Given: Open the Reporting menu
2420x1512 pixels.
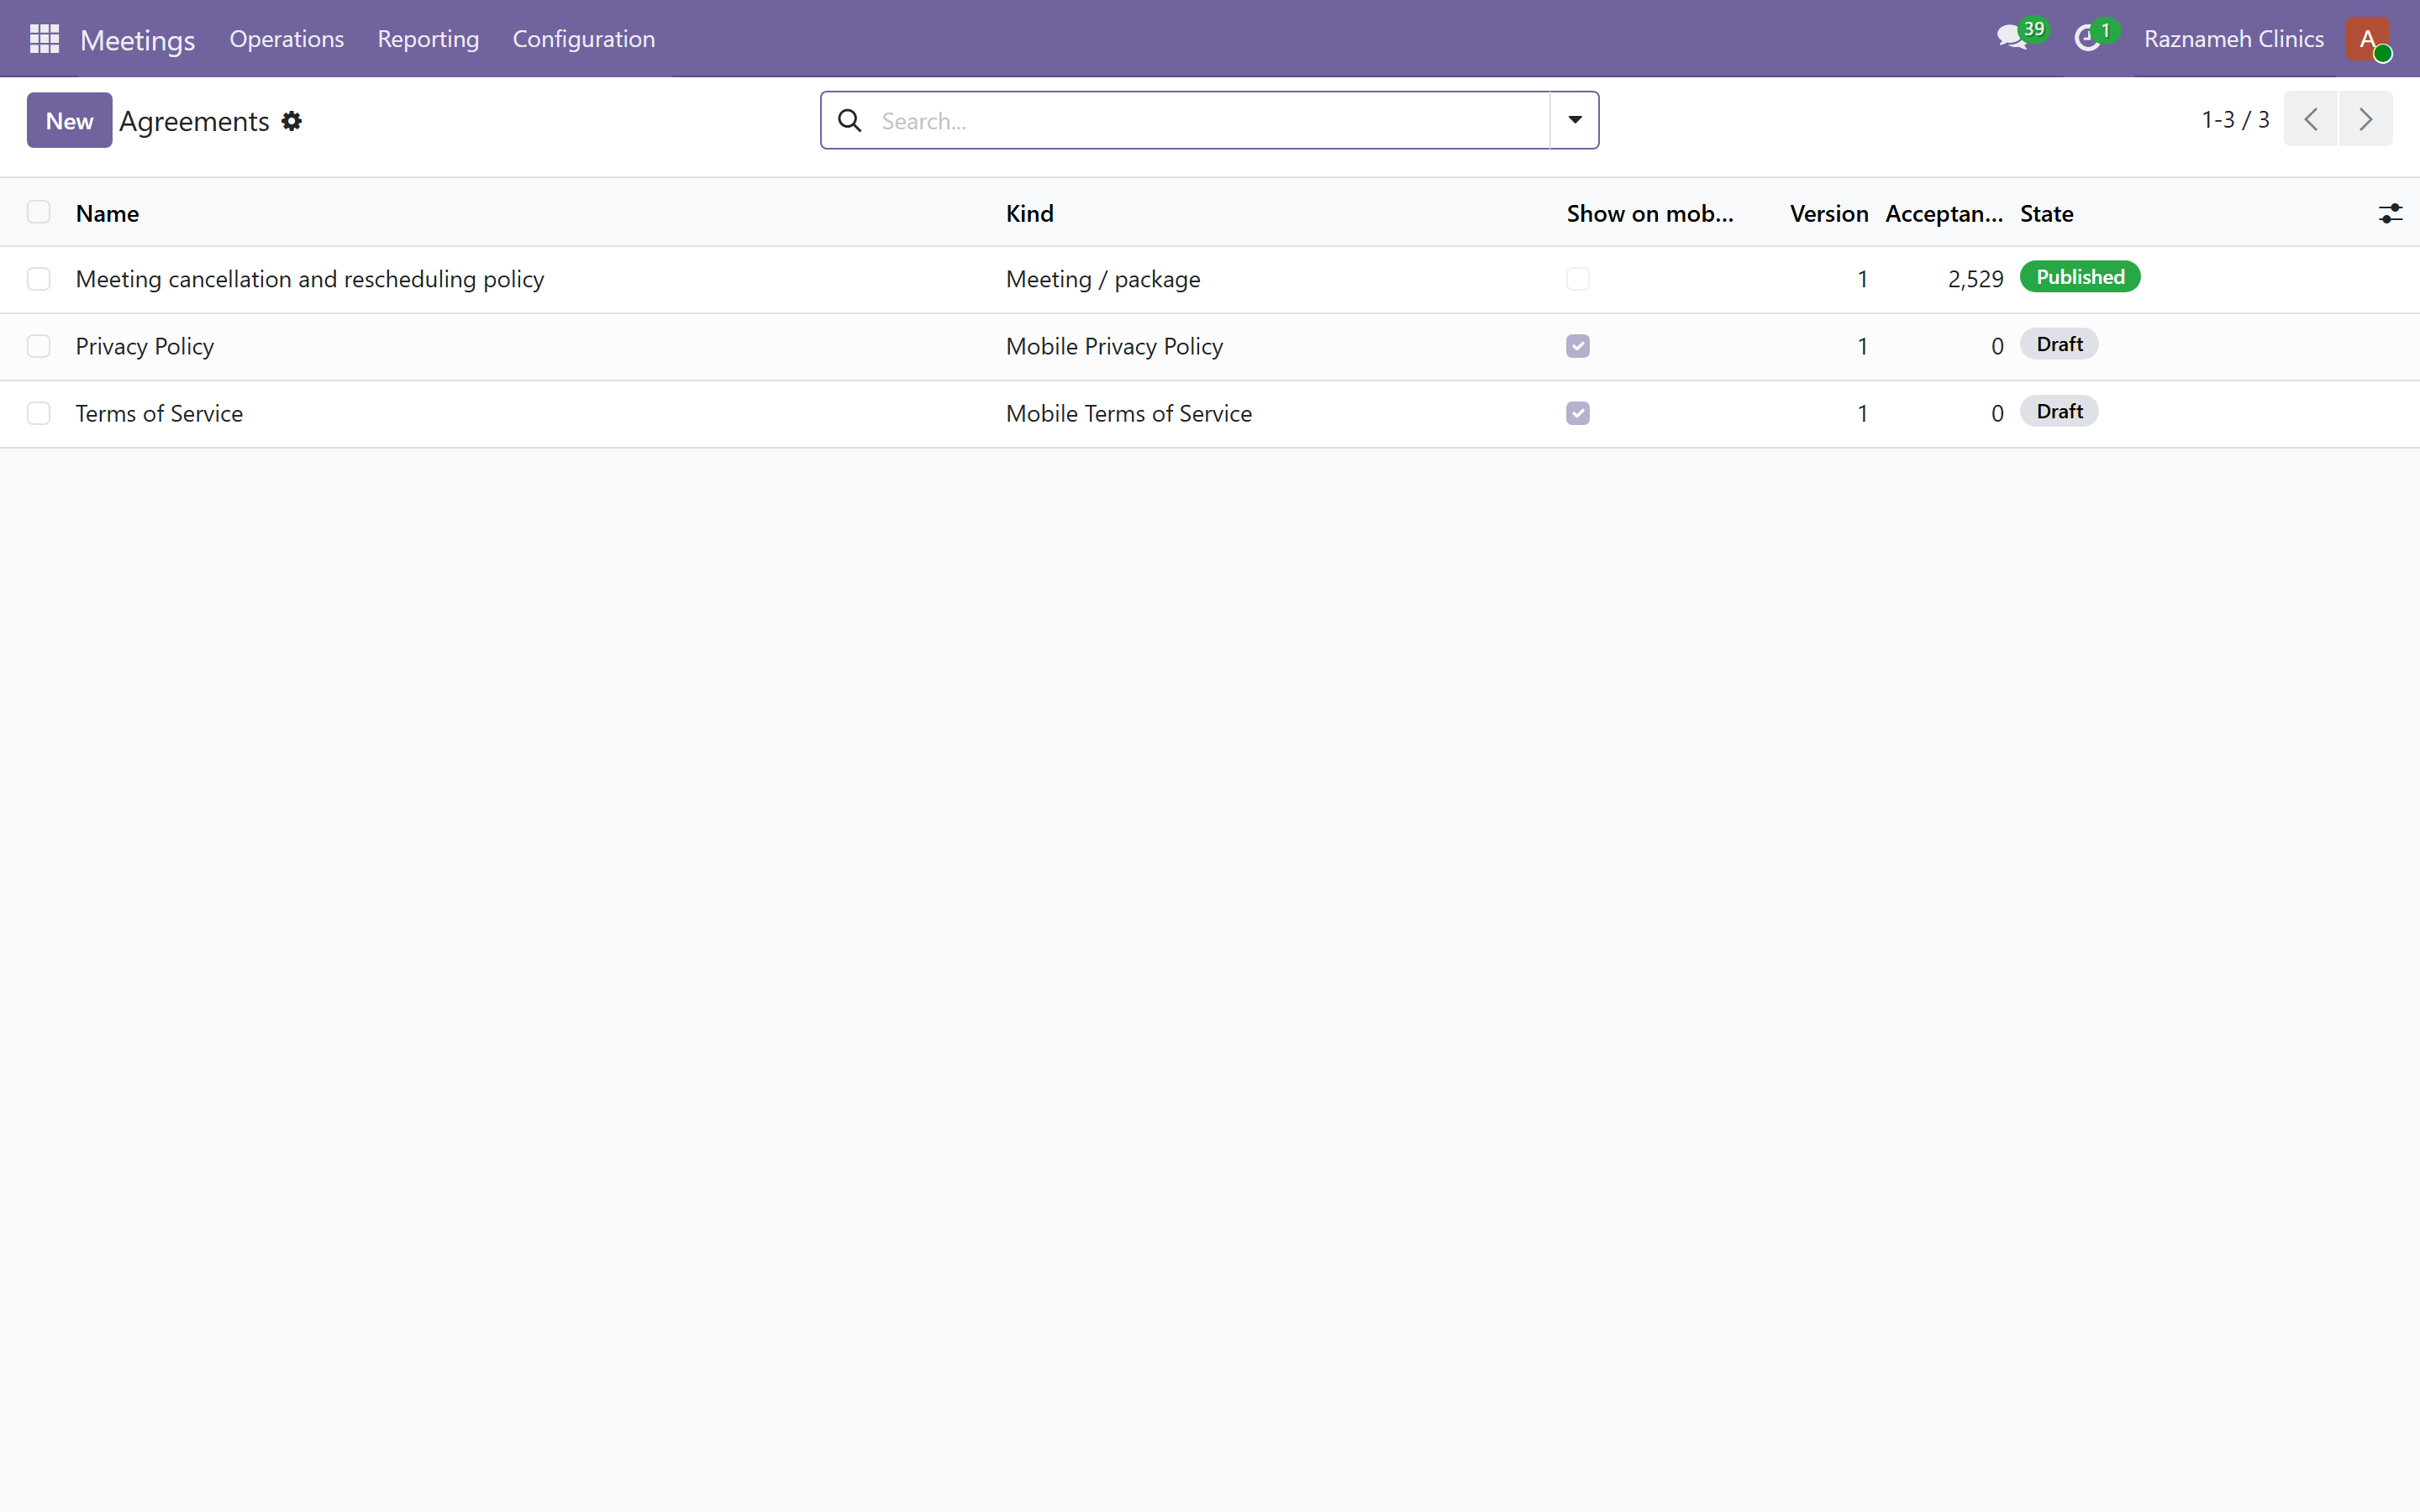Looking at the screenshot, I should (x=428, y=39).
